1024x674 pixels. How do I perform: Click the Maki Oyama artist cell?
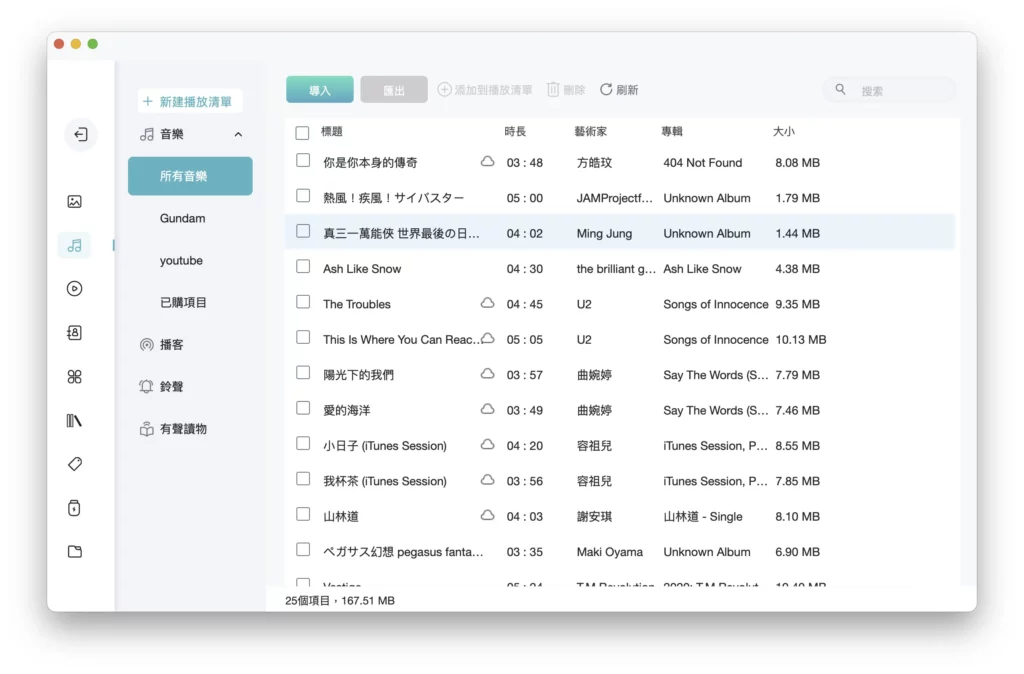pyautogui.click(x=609, y=552)
